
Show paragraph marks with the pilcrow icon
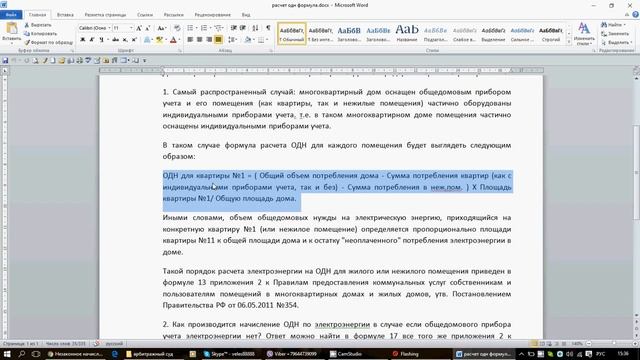click(268, 28)
